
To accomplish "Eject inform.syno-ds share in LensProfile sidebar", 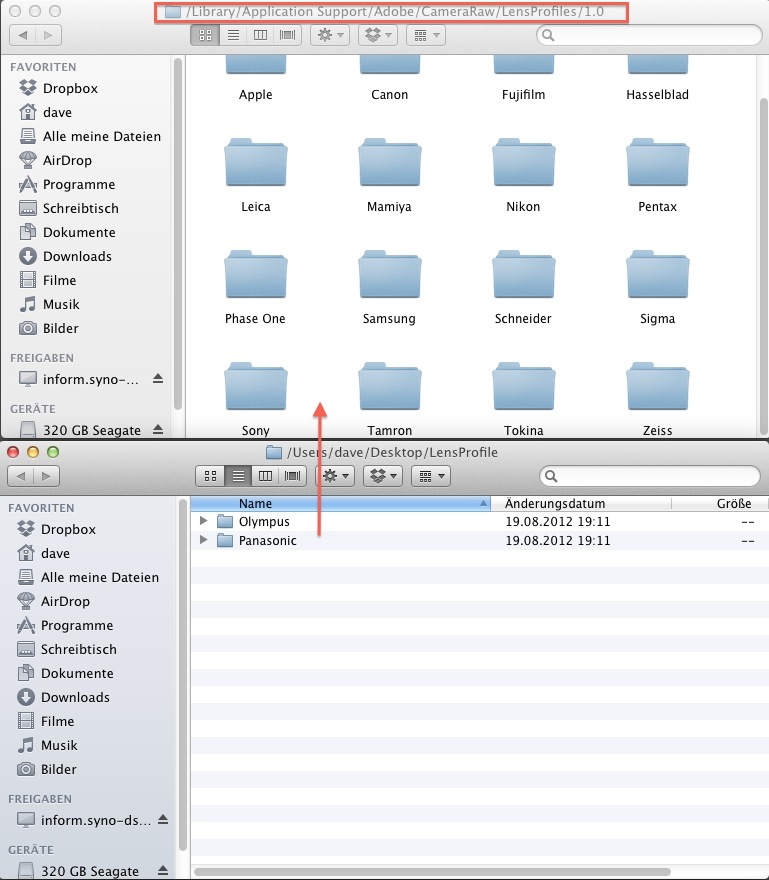I will 163,819.
